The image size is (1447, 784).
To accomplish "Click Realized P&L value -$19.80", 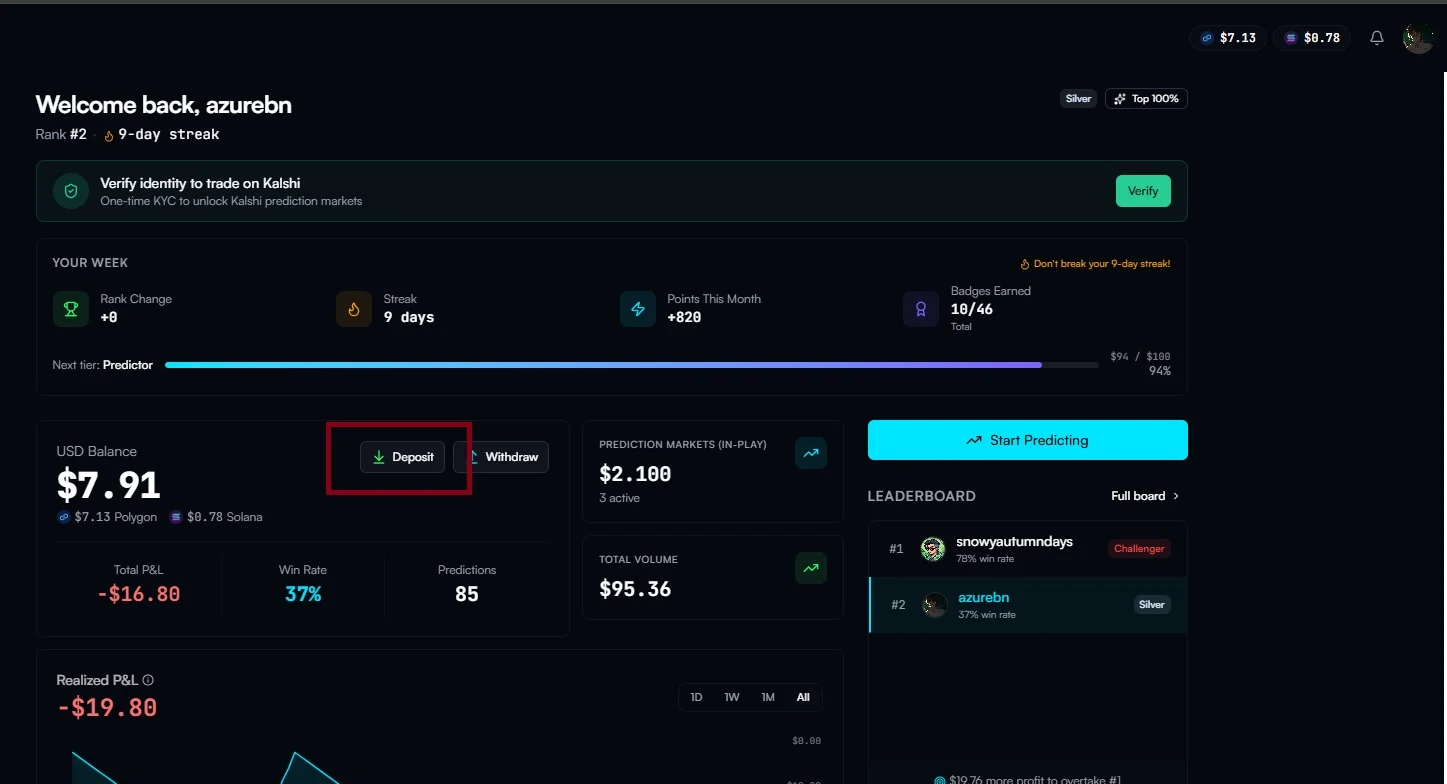I will coord(107,708).
